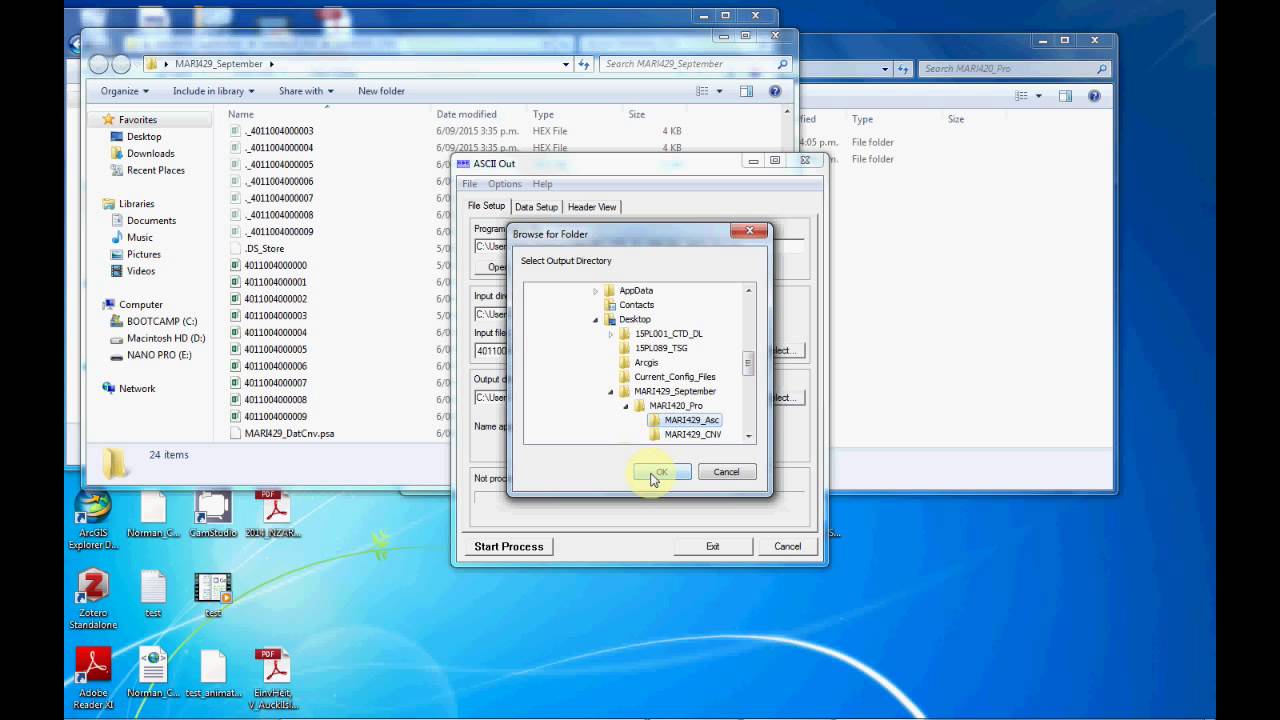1280x720 pixels.
Task: Open the Pictures library
Action: coord(143,254)
